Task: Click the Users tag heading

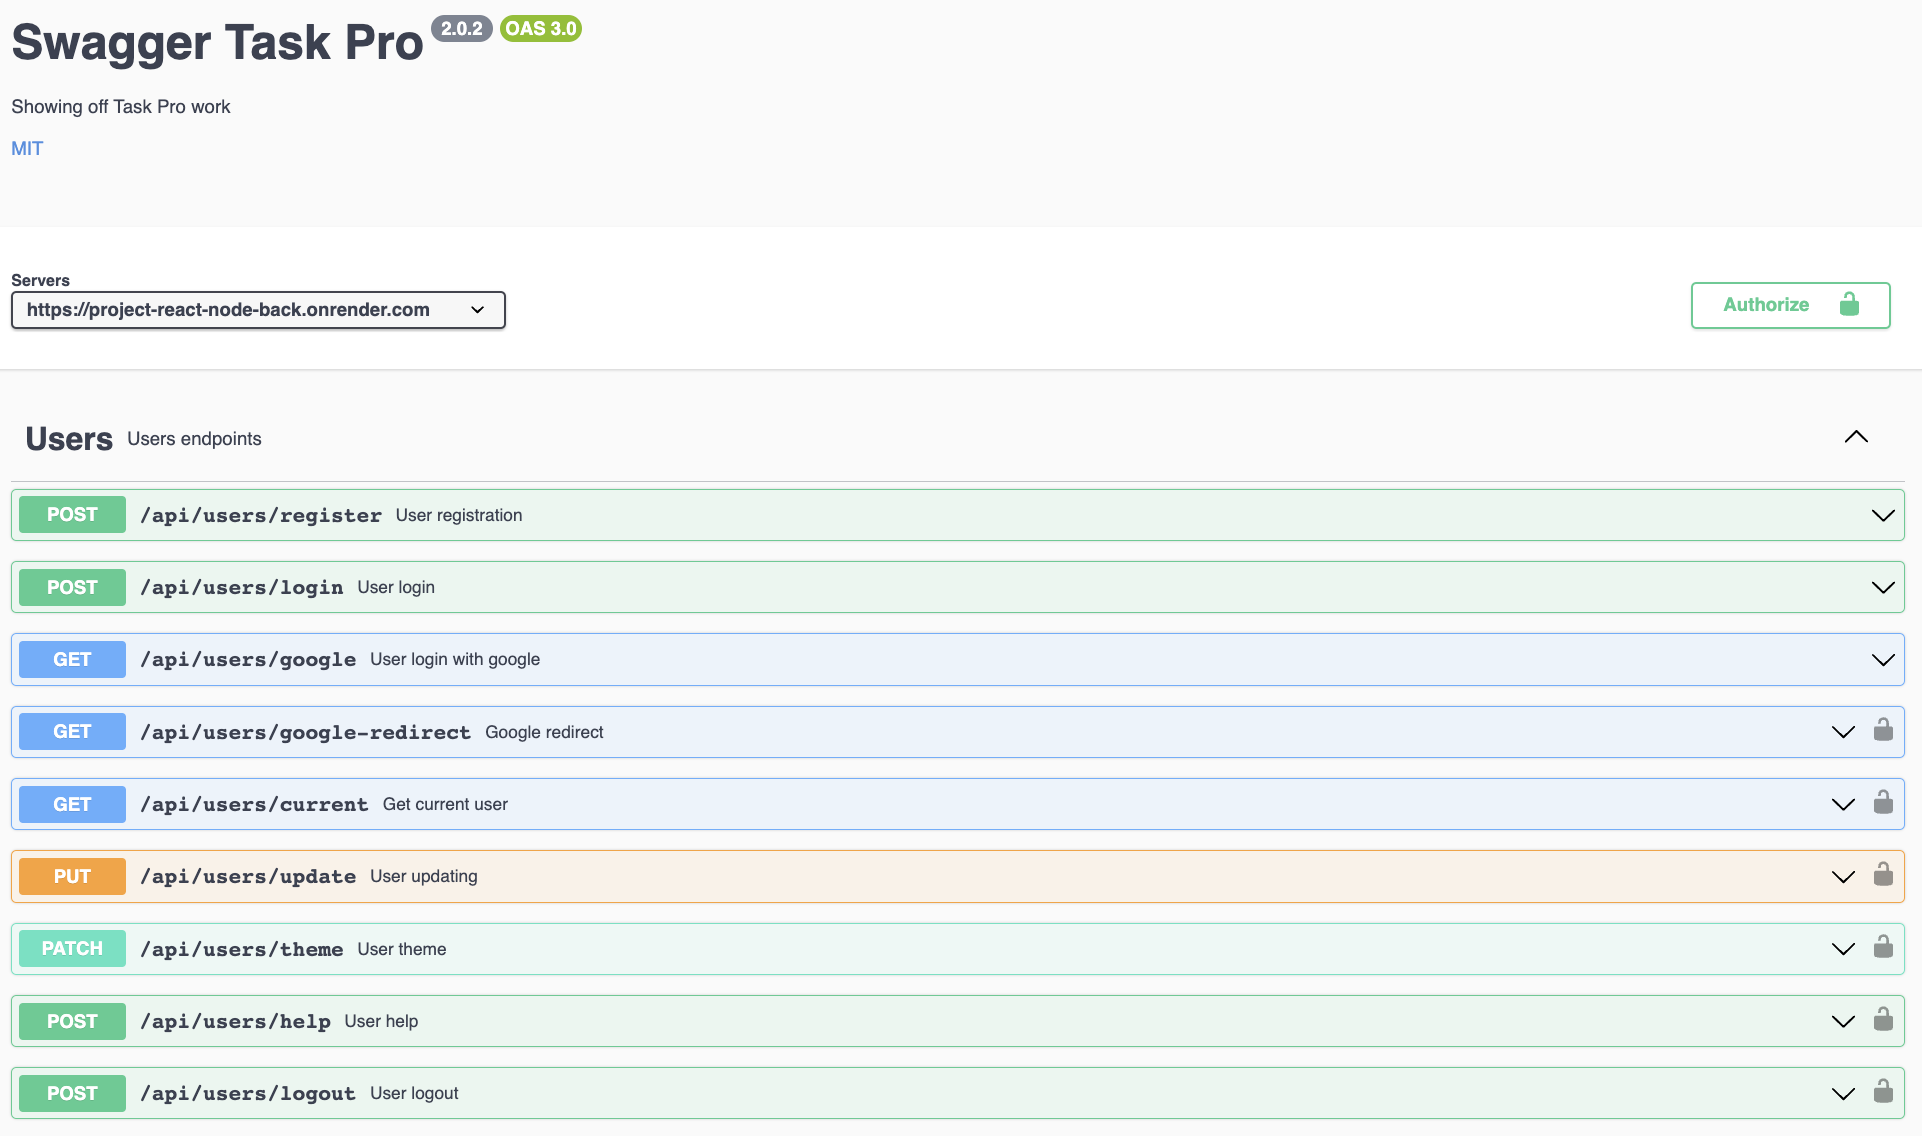Action: click(69, 439)
